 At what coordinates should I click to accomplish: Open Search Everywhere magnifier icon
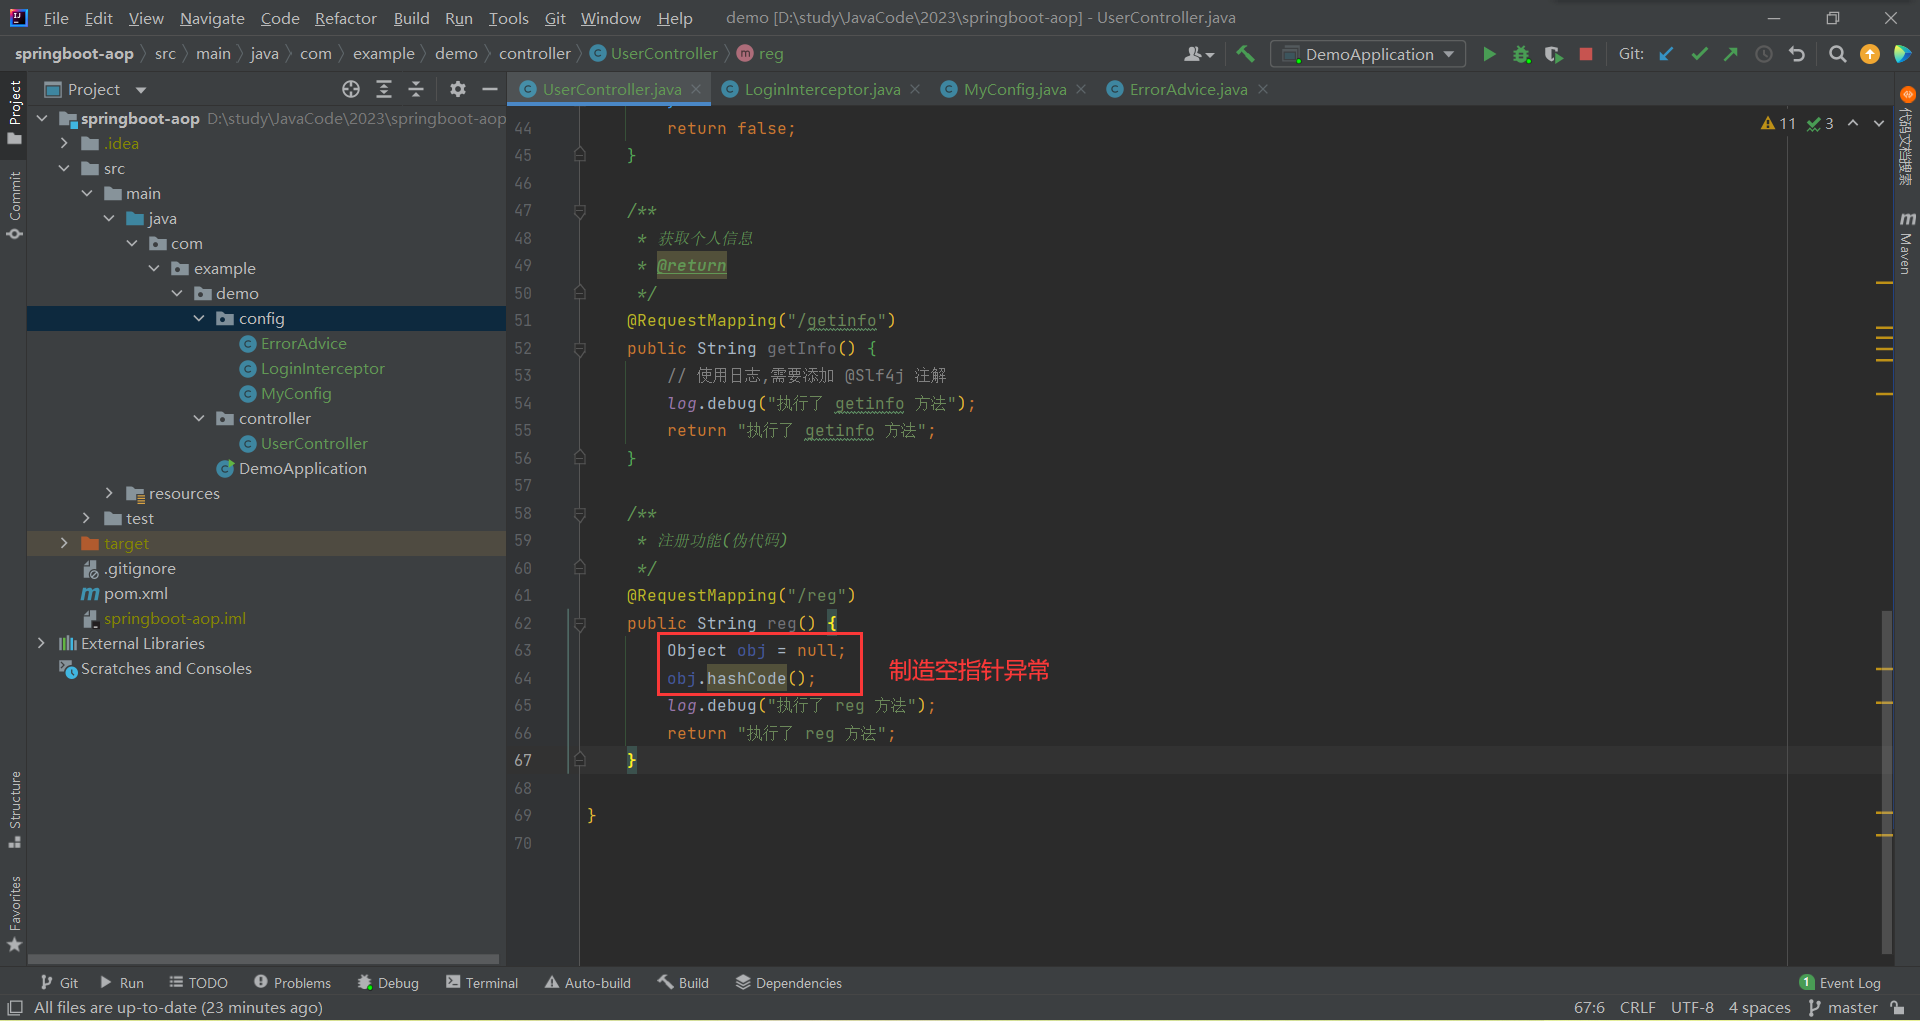click(1837, 54)
